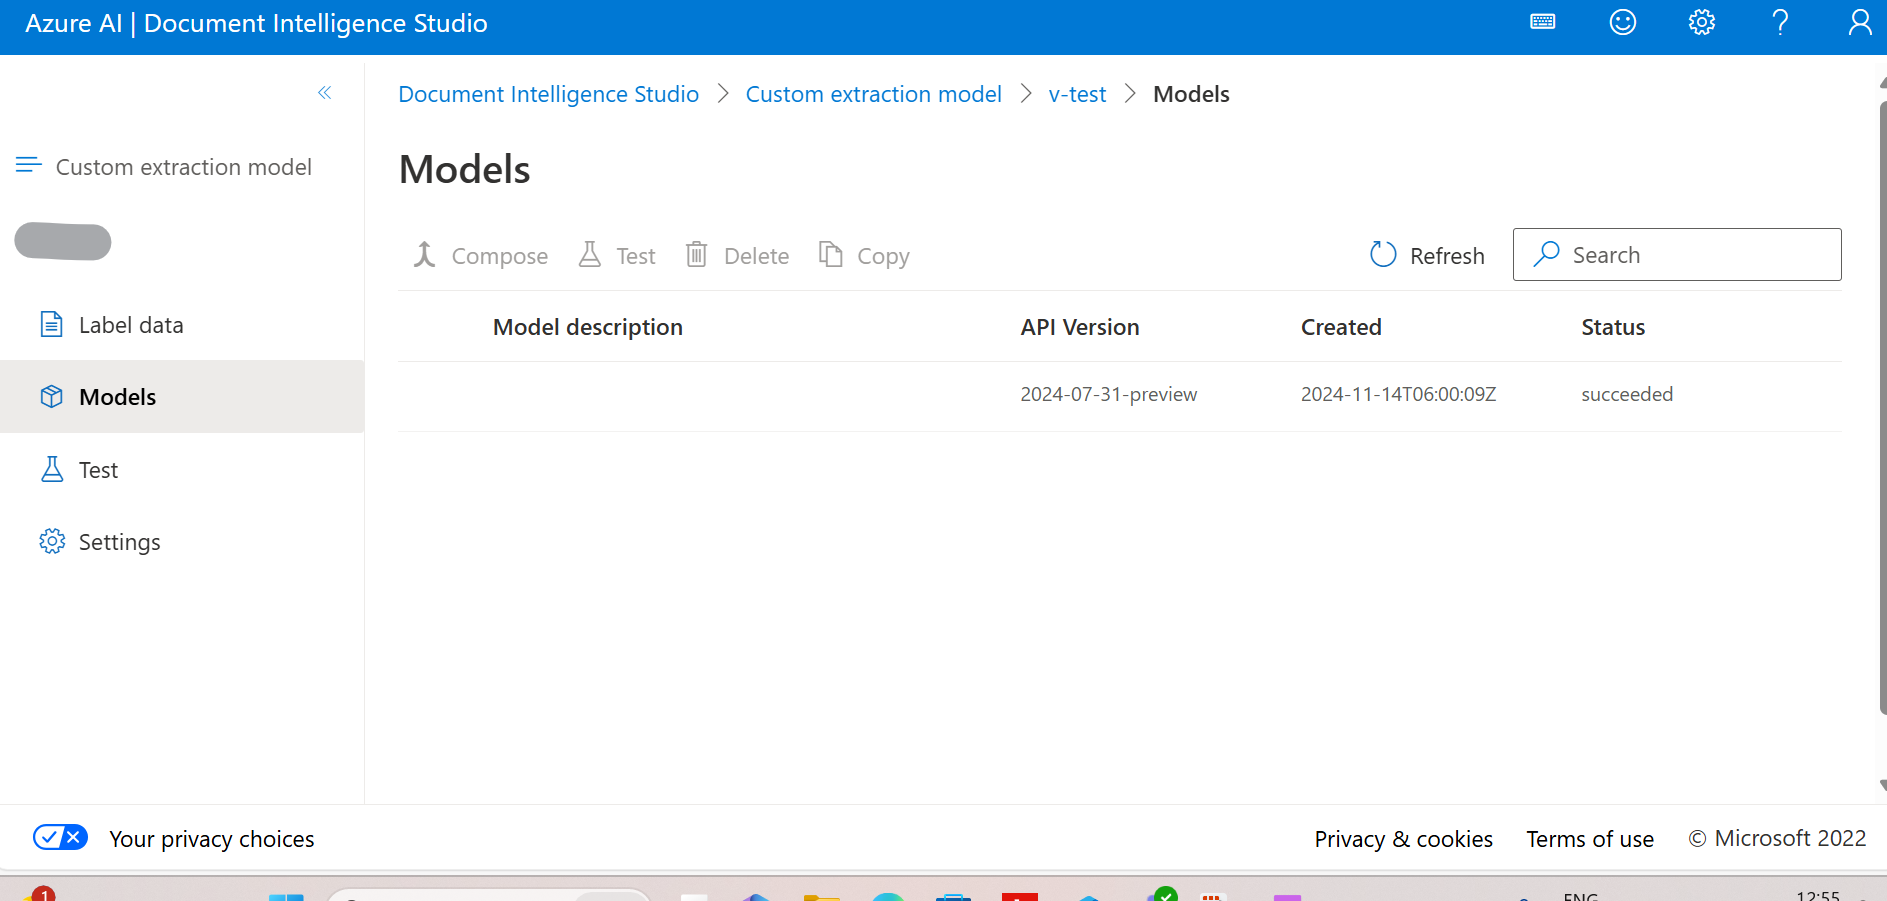Image resolution: width=1887 pixels, height=901 pixels.
Task: Click the Delete model icon
Action: coord(736,255)
